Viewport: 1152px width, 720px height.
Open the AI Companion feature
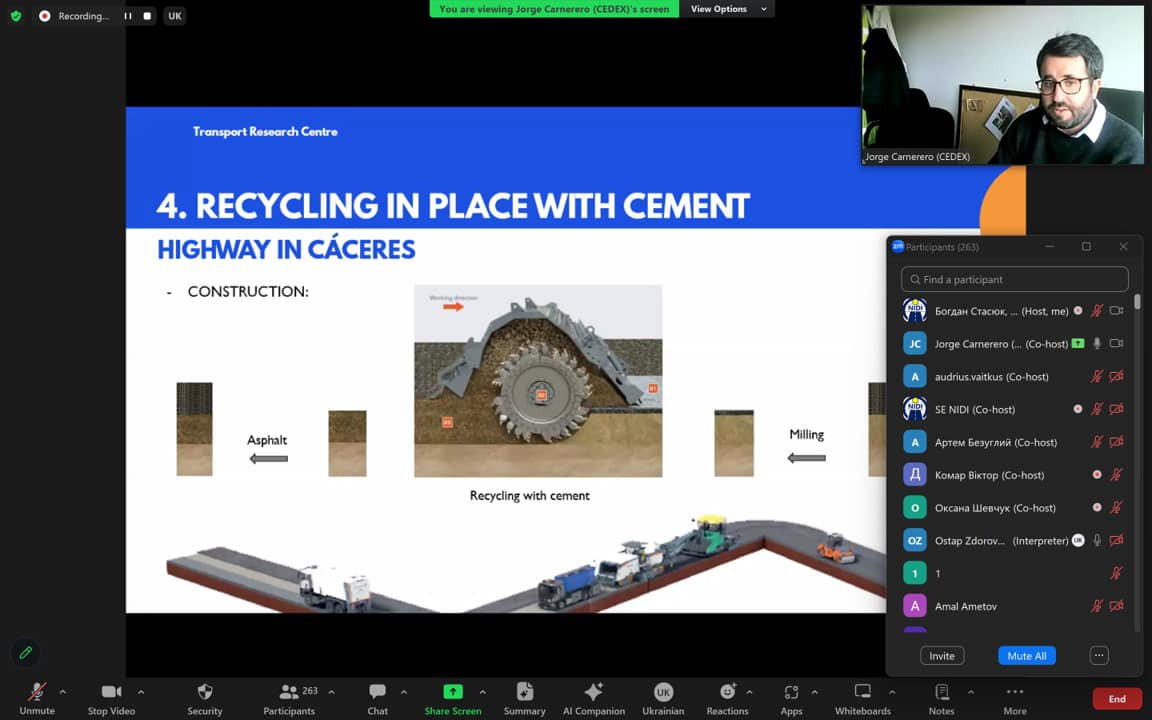(593, 697)
